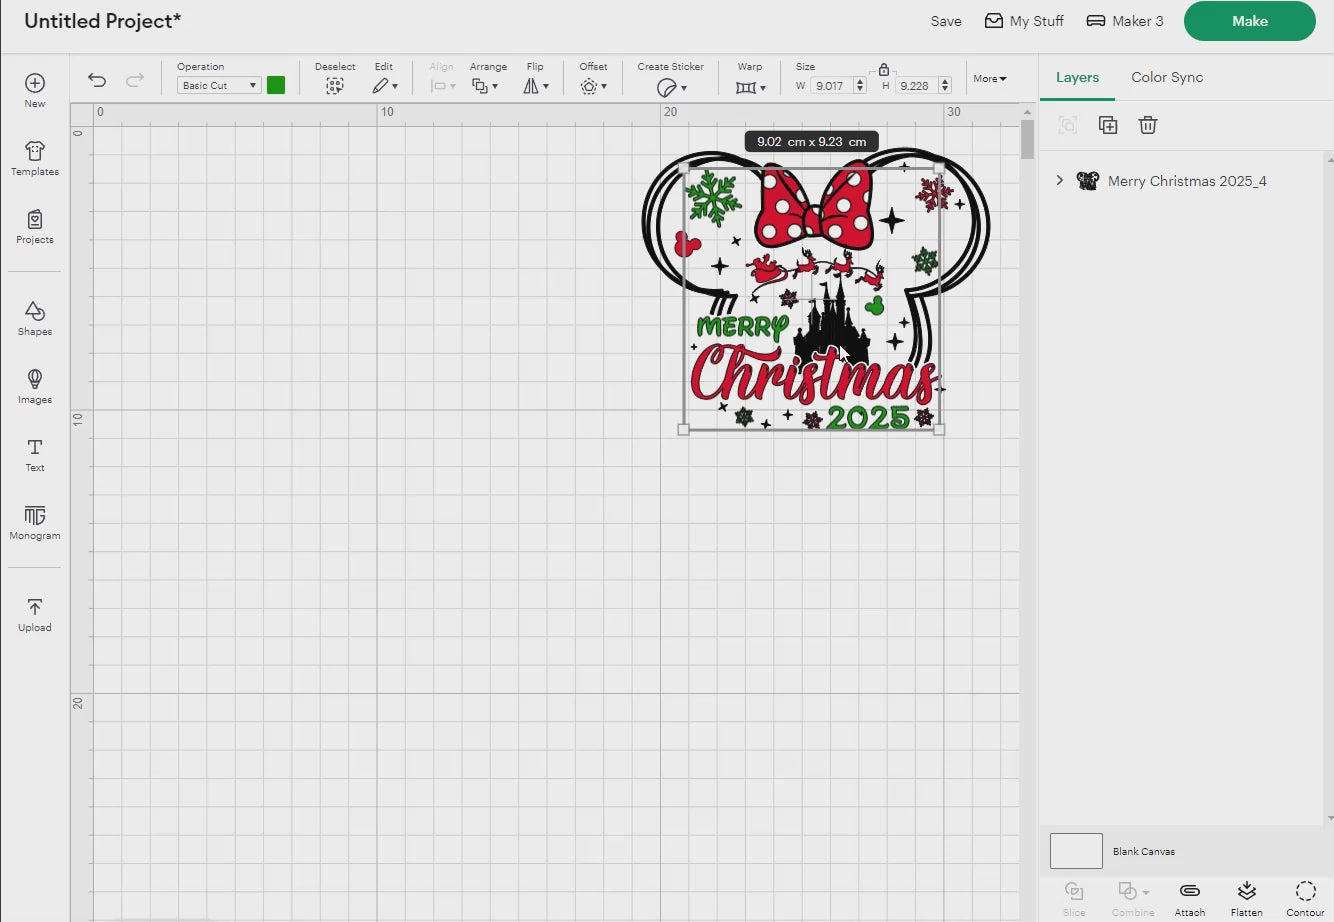
Task: Click the duplicate layer icon
Action: (x=1108, y=125)
